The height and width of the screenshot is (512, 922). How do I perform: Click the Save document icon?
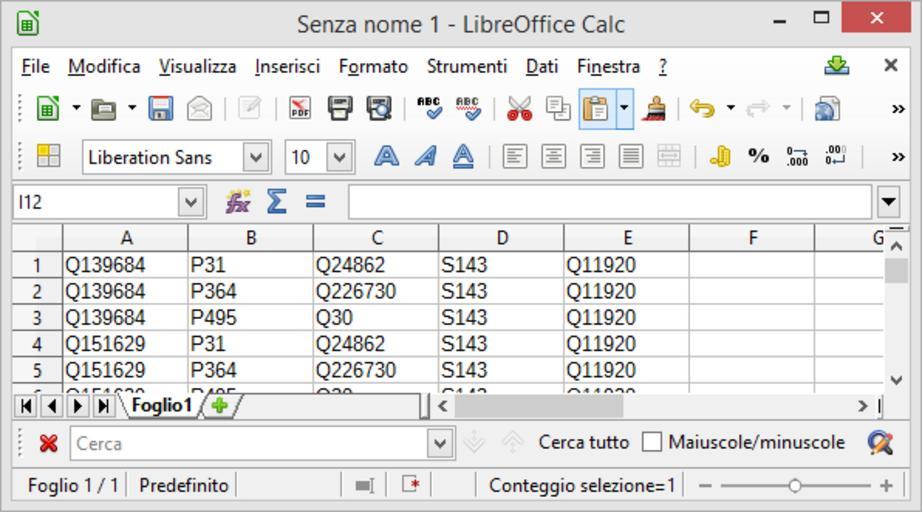(x=161, y=109)
